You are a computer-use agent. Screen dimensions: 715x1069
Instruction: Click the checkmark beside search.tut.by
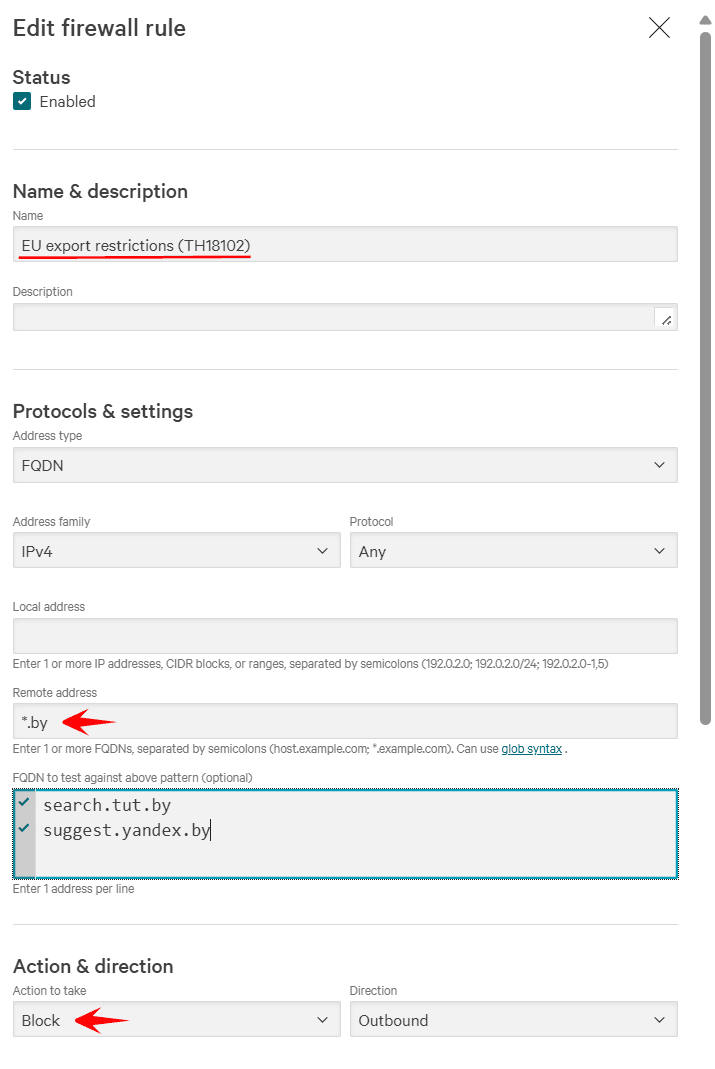coord(24,802)
